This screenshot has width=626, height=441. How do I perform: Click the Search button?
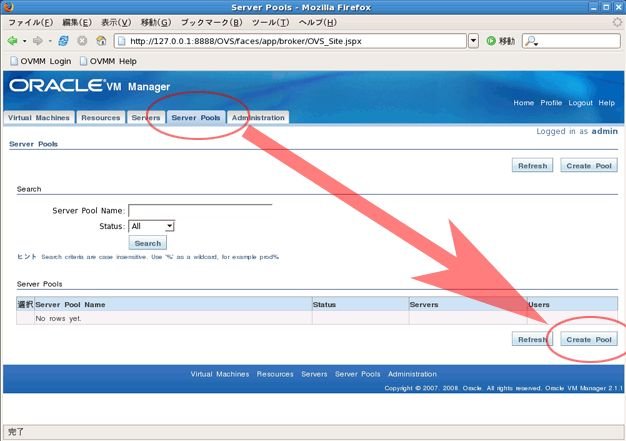click(x=148, y=243)
